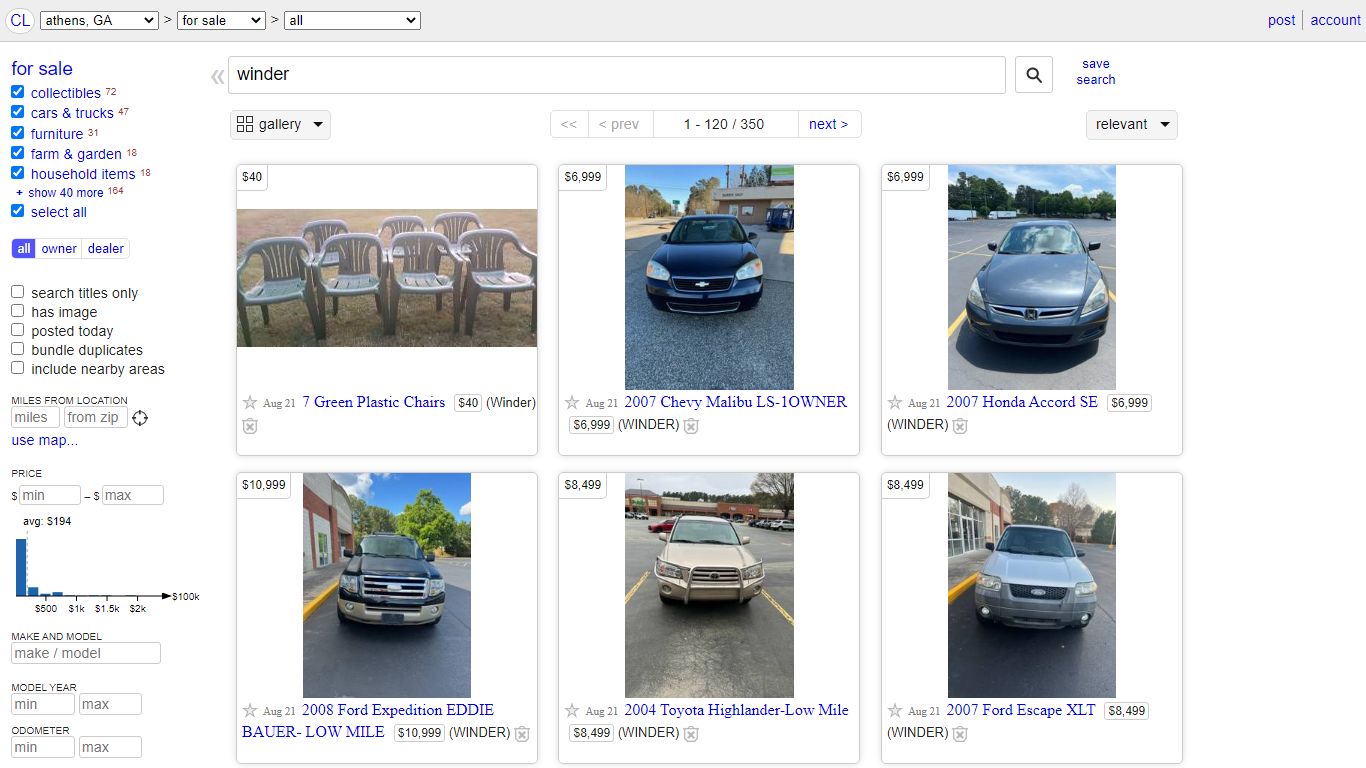This screenshot has width=1366, height=768.
Task: Switch to dealer listings tab
Action: pyautogui.click(x=106, y=249)
